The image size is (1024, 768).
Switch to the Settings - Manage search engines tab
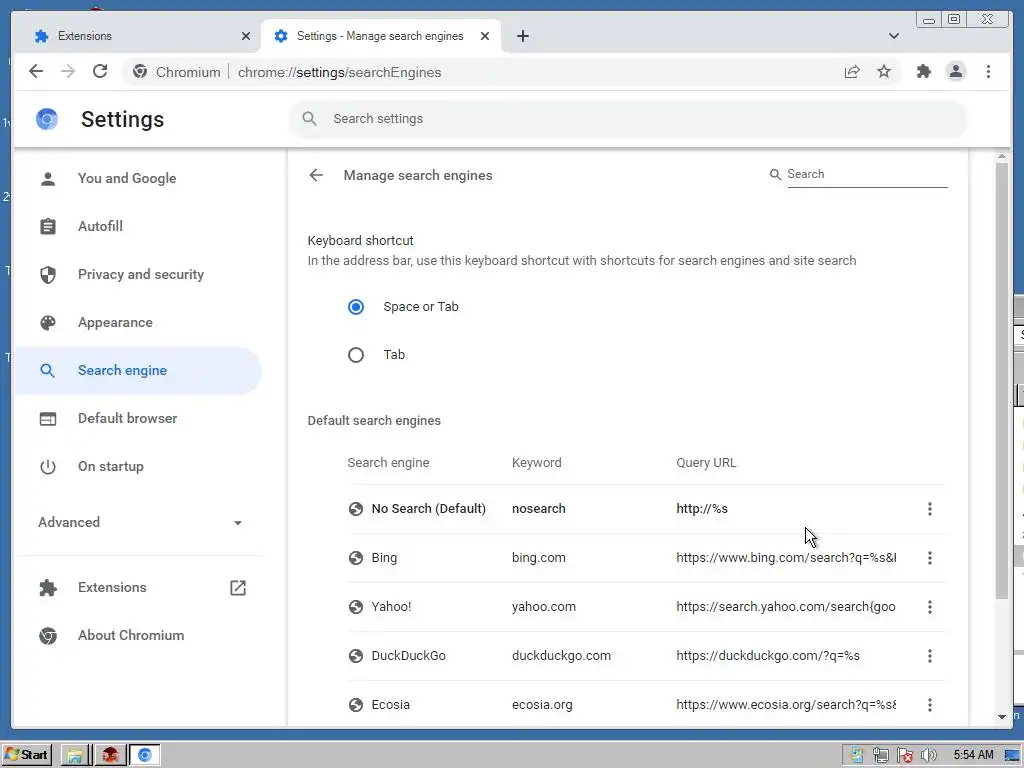tap(381, 36)
